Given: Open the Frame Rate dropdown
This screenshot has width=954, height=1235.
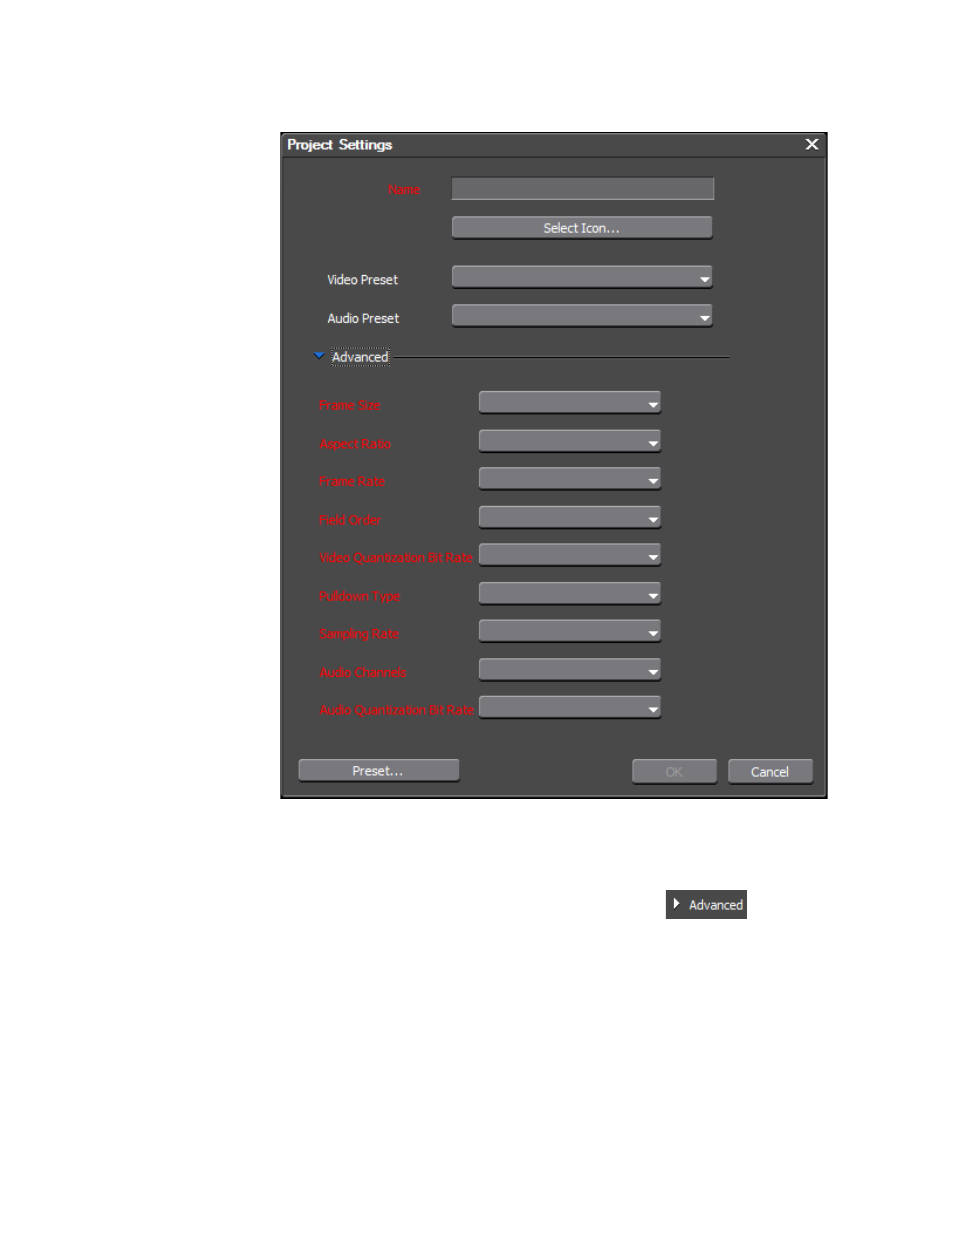Looking at the screenshot, I should tap(570, 479).
